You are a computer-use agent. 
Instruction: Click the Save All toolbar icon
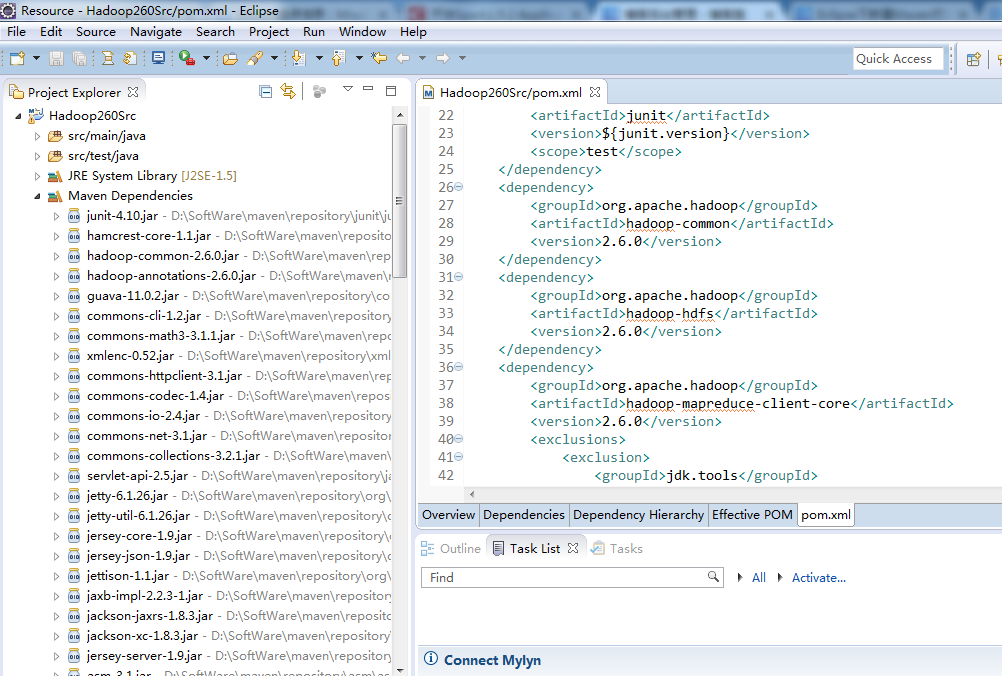click(79, 58)
